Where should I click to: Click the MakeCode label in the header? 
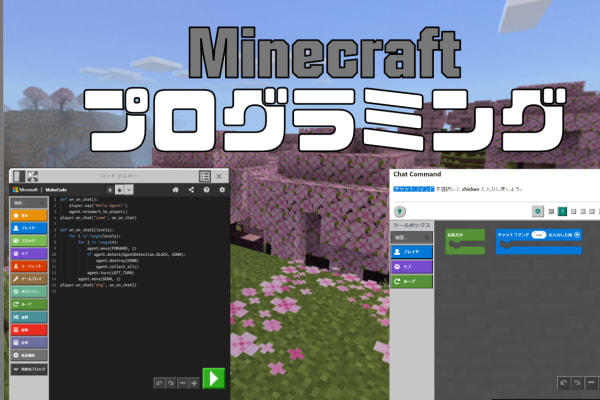click(x=56, y=190)
